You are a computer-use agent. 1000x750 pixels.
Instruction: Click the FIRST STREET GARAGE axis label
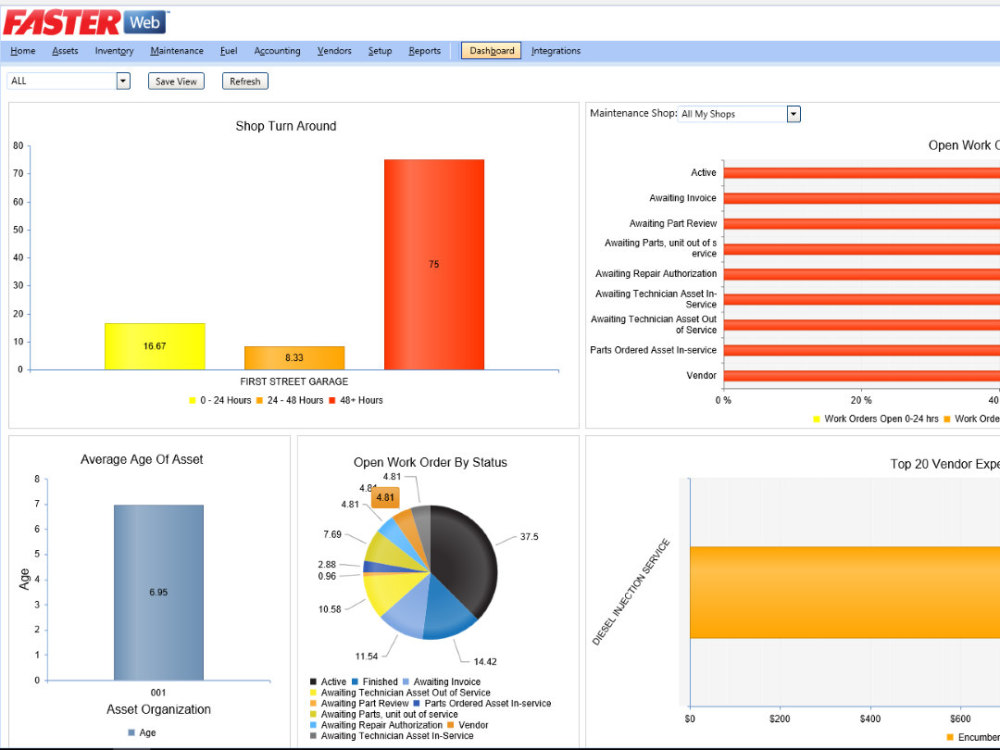coord(294,381)
